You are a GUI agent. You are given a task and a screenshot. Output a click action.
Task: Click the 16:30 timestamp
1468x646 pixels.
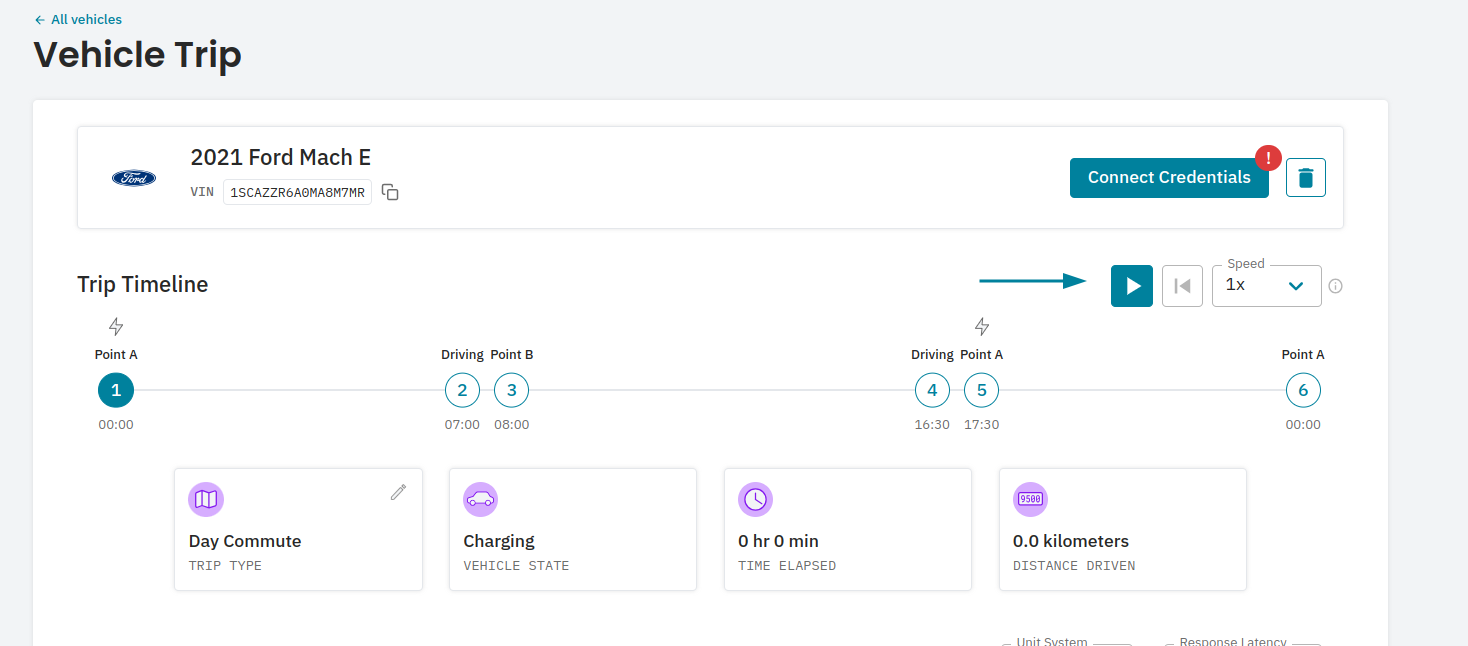[932, 425]
